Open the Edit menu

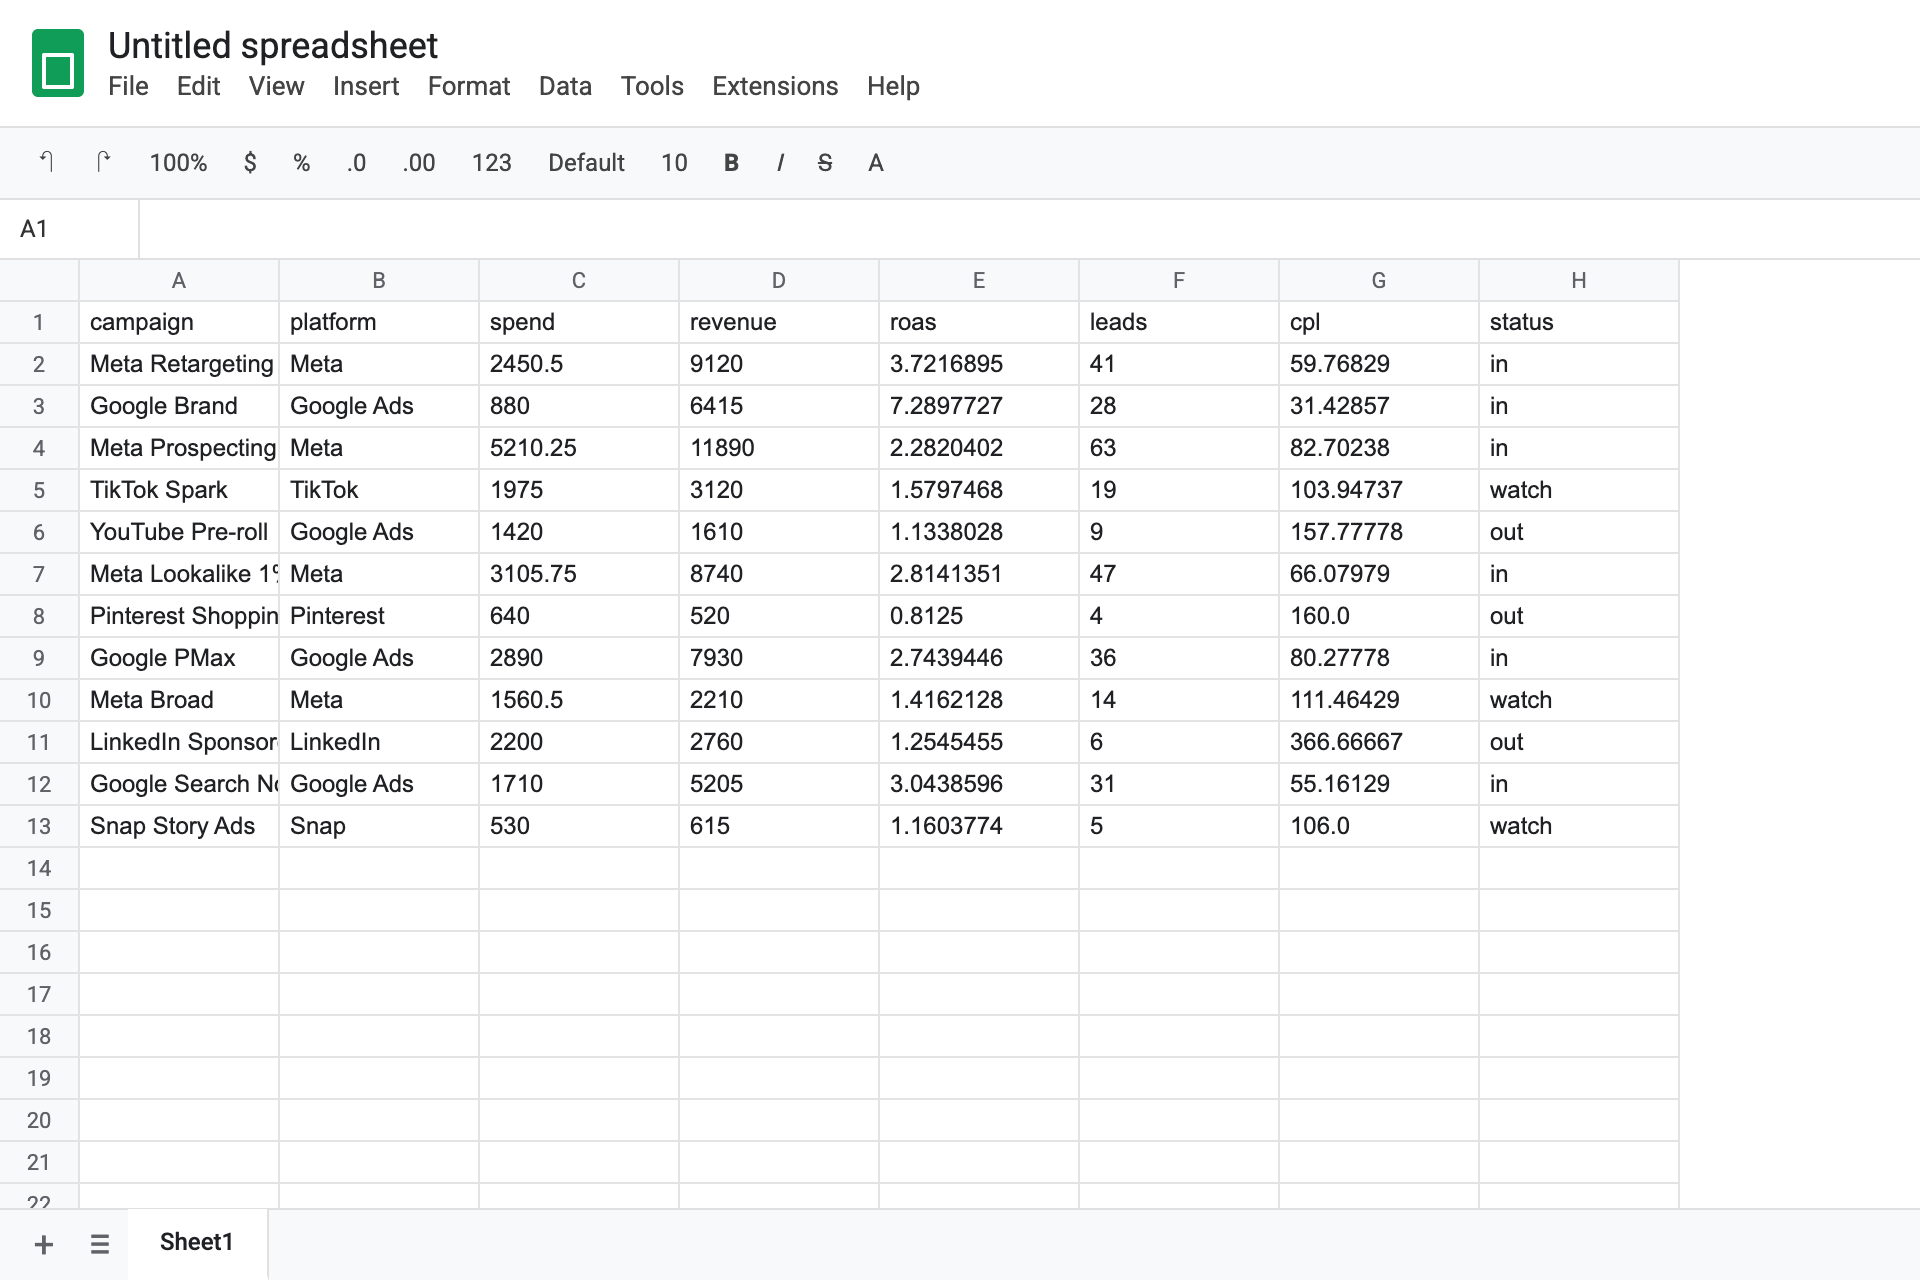[198, 86]
